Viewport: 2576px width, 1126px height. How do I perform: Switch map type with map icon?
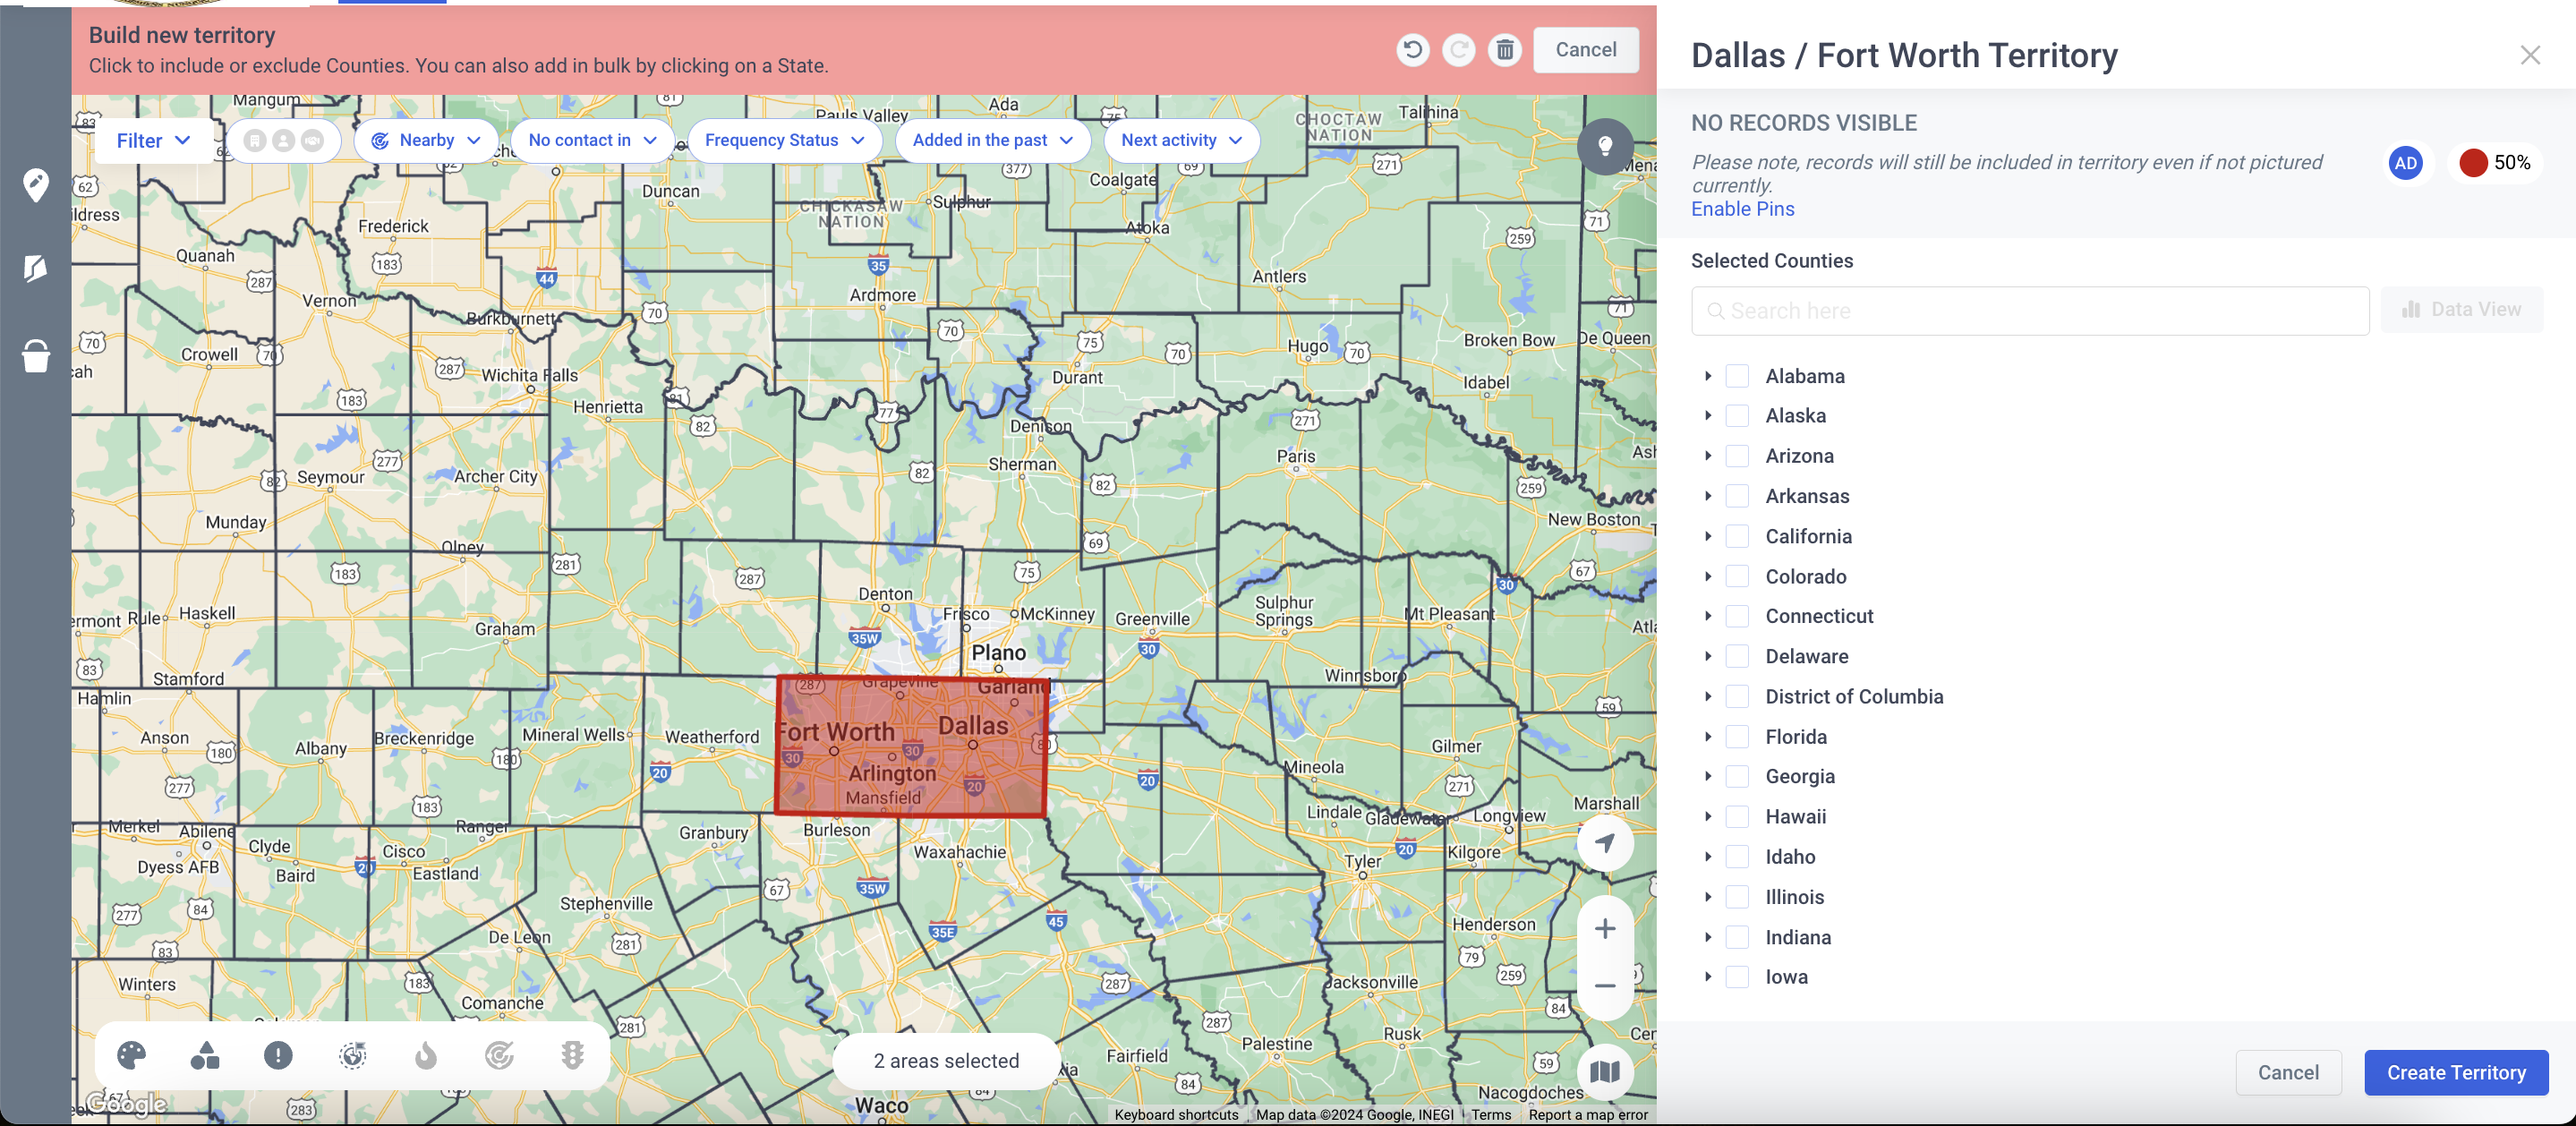coord(1605,1072)
